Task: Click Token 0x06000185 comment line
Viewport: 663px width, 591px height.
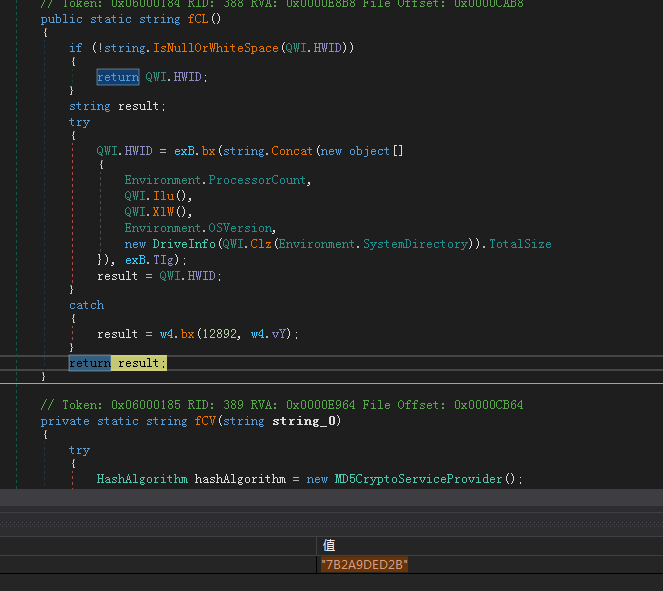Action: tap(282, 405)
